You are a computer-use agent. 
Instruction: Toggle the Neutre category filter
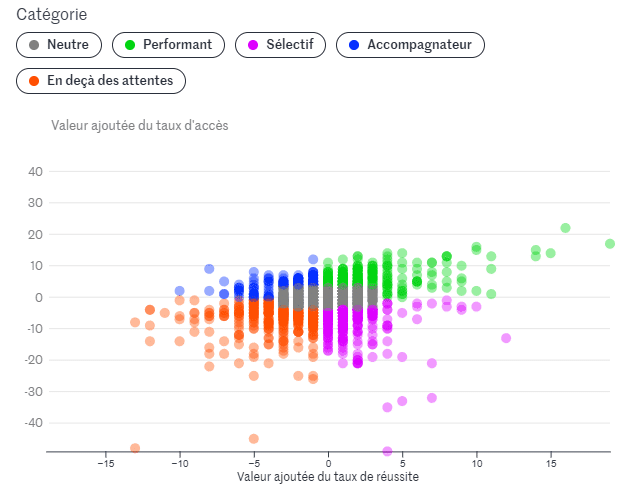coord(58,45)
